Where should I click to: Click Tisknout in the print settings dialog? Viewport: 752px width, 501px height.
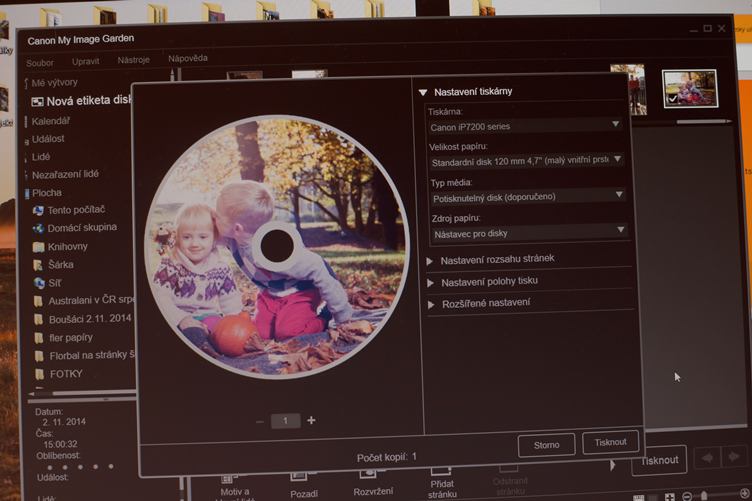(610, 442)
